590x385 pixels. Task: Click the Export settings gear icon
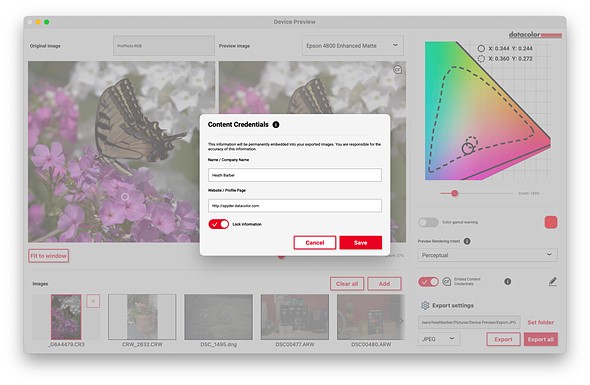click(425, 305)
